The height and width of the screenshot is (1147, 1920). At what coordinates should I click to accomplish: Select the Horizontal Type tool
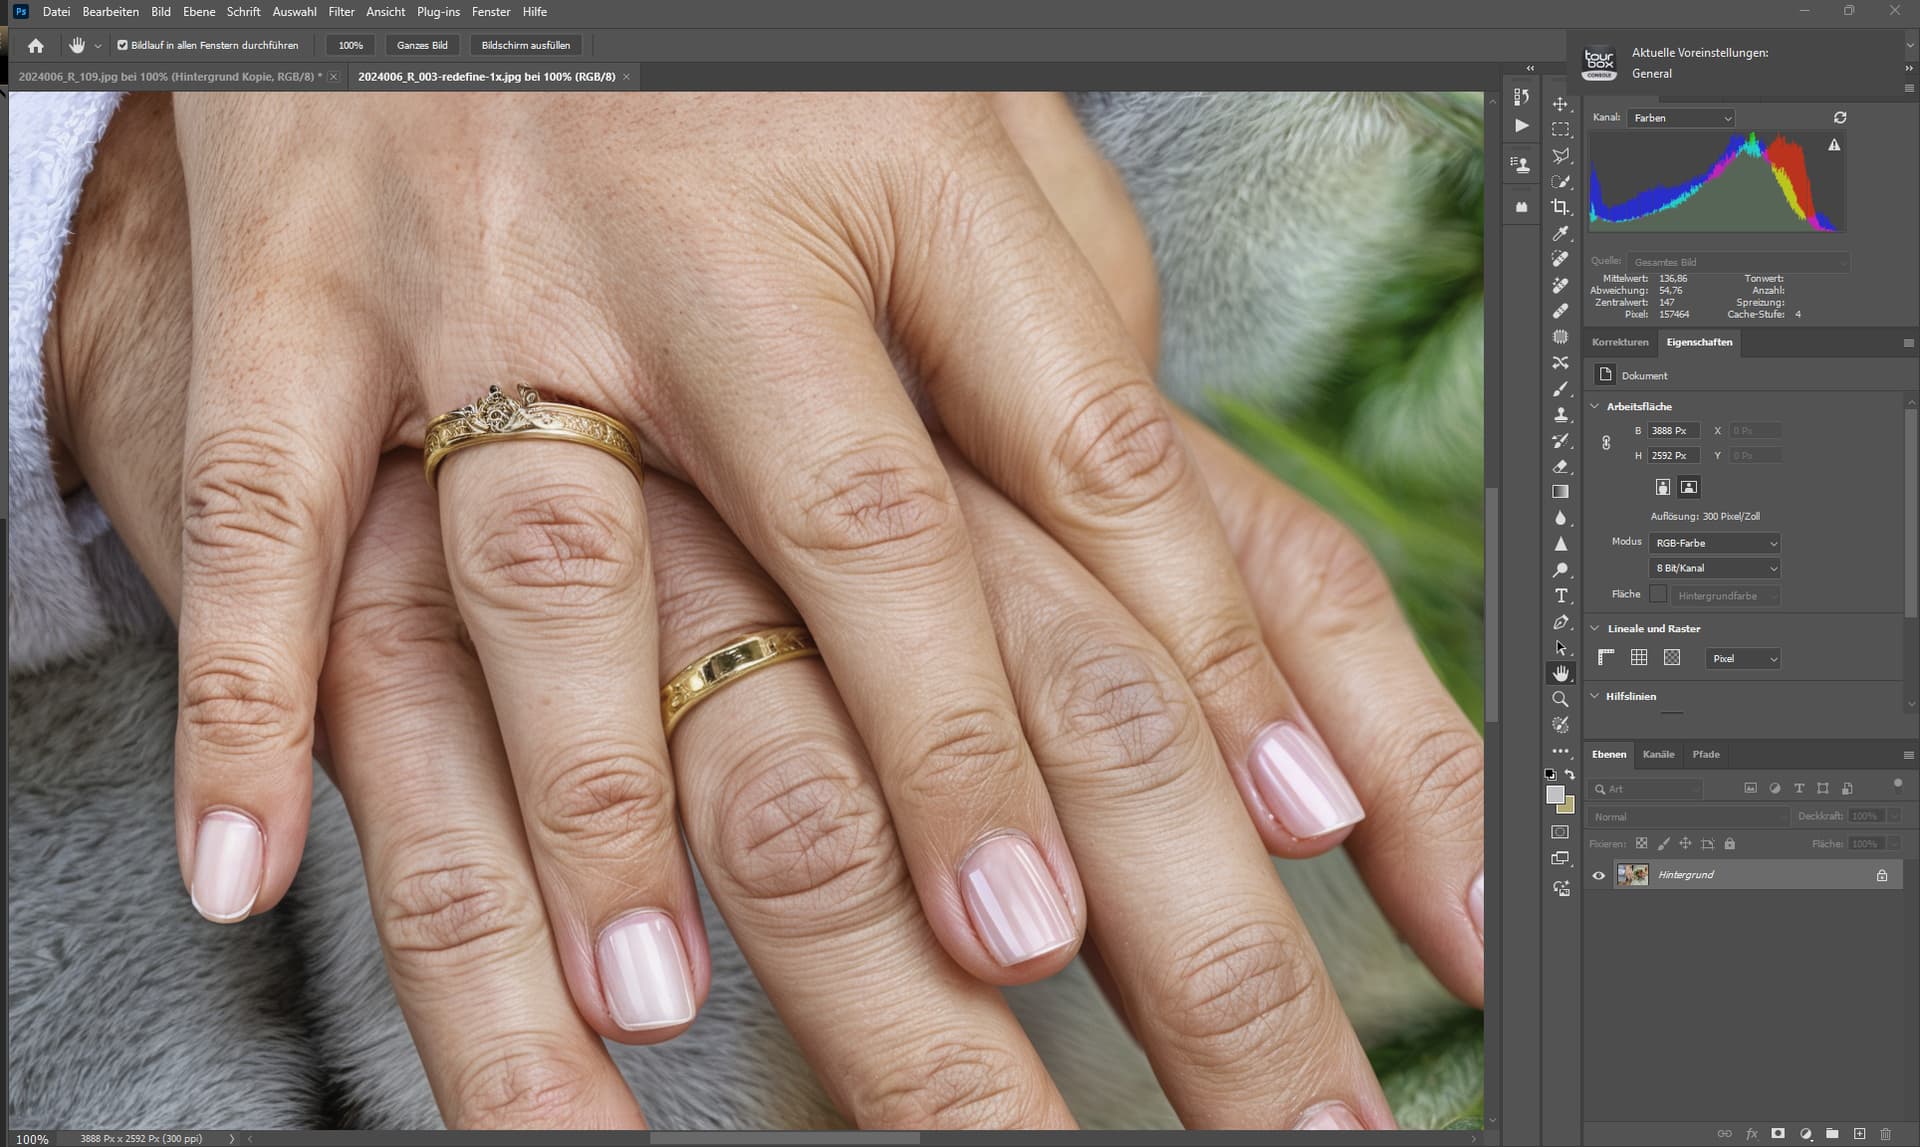coord(1560,596)
